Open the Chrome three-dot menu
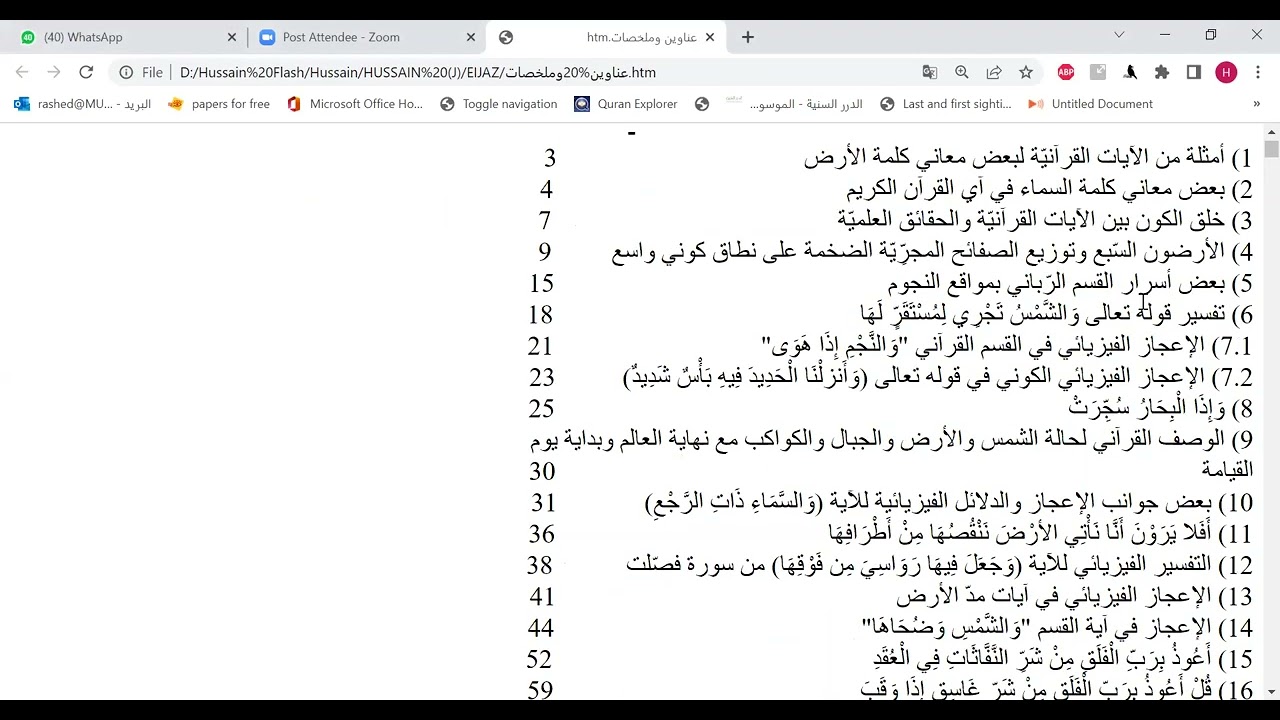The height and width of the screenshot is (720, 1280). (x=1258, y=72)
